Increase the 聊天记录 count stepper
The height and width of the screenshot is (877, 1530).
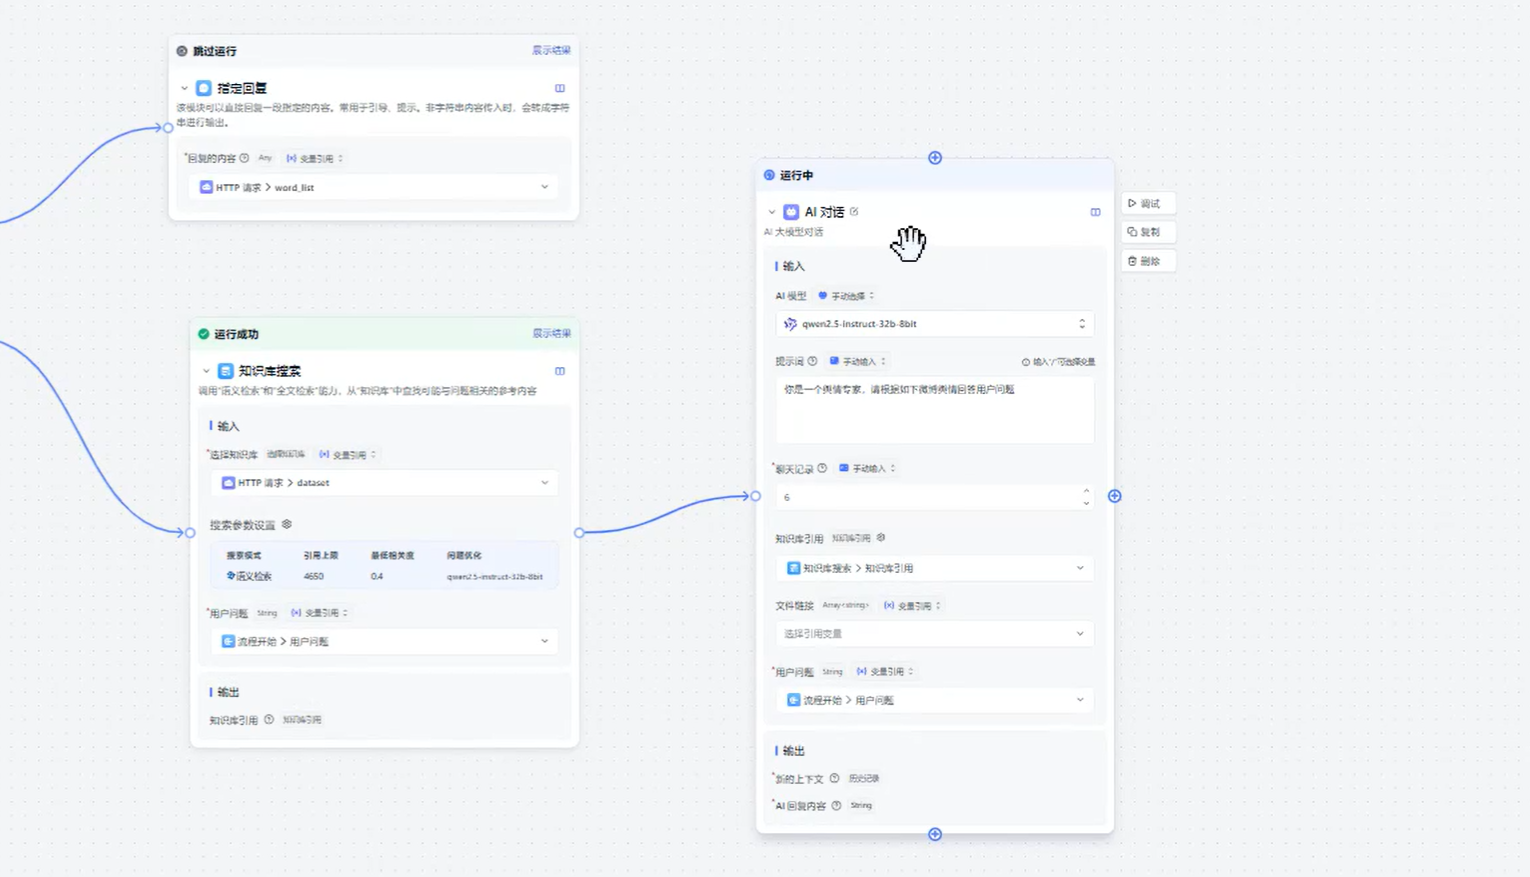click(1086, 491)
